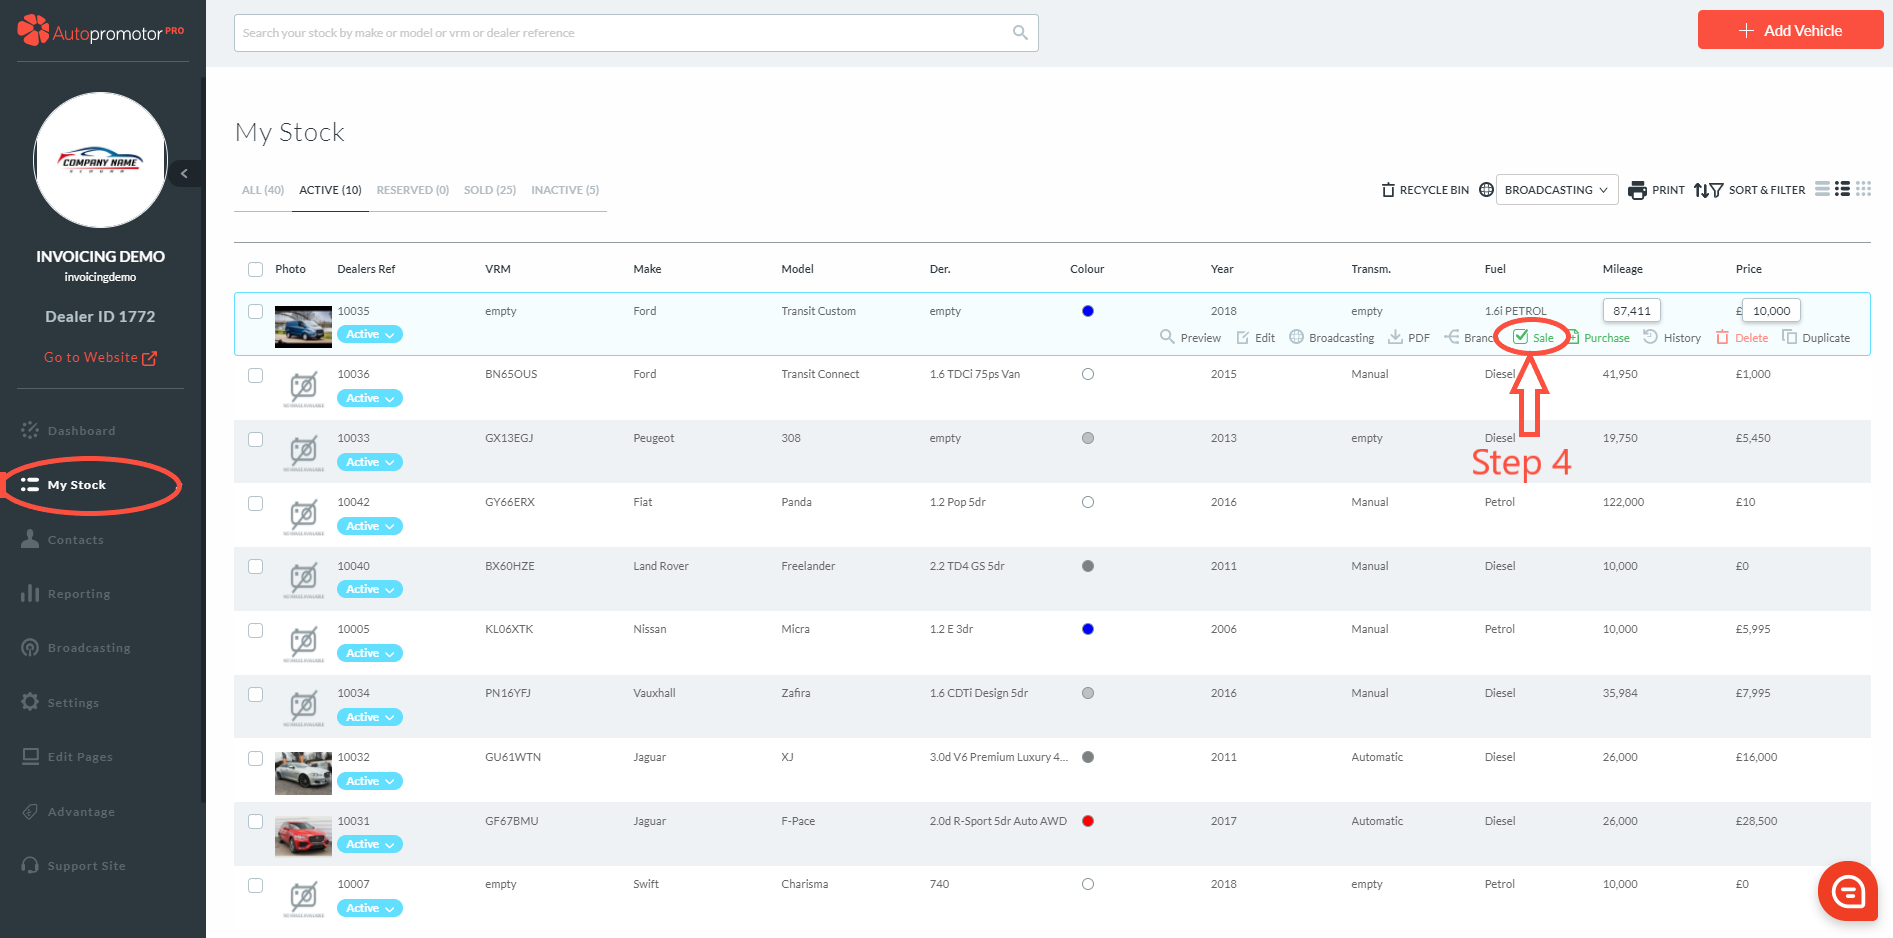Open Contacts in the sidebar
This screenshot has width=1893, height=938.
(75, 540)
